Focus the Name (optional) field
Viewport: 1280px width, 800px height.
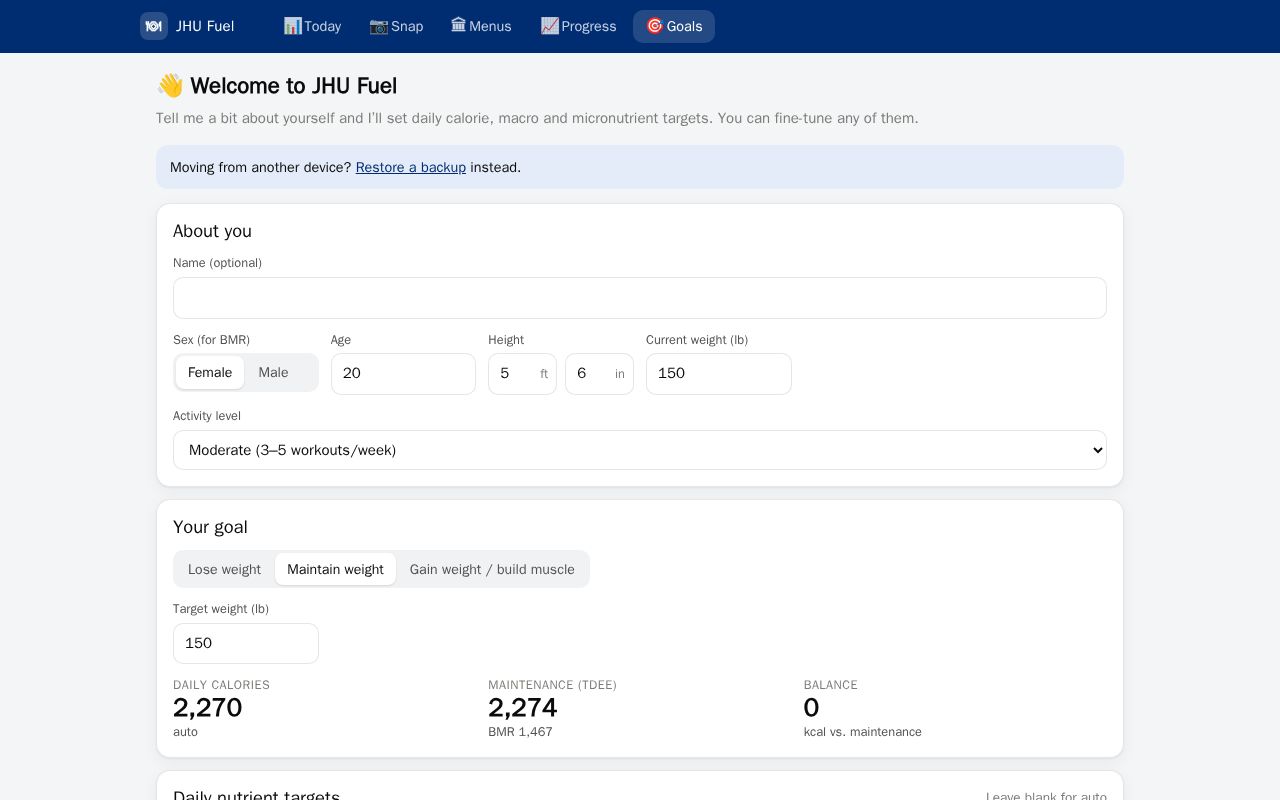point(640,298)
